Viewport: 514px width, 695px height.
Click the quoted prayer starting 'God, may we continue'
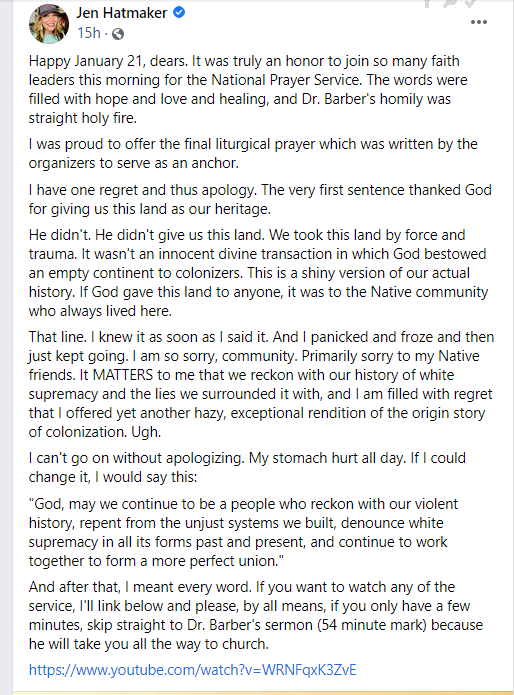243,532
